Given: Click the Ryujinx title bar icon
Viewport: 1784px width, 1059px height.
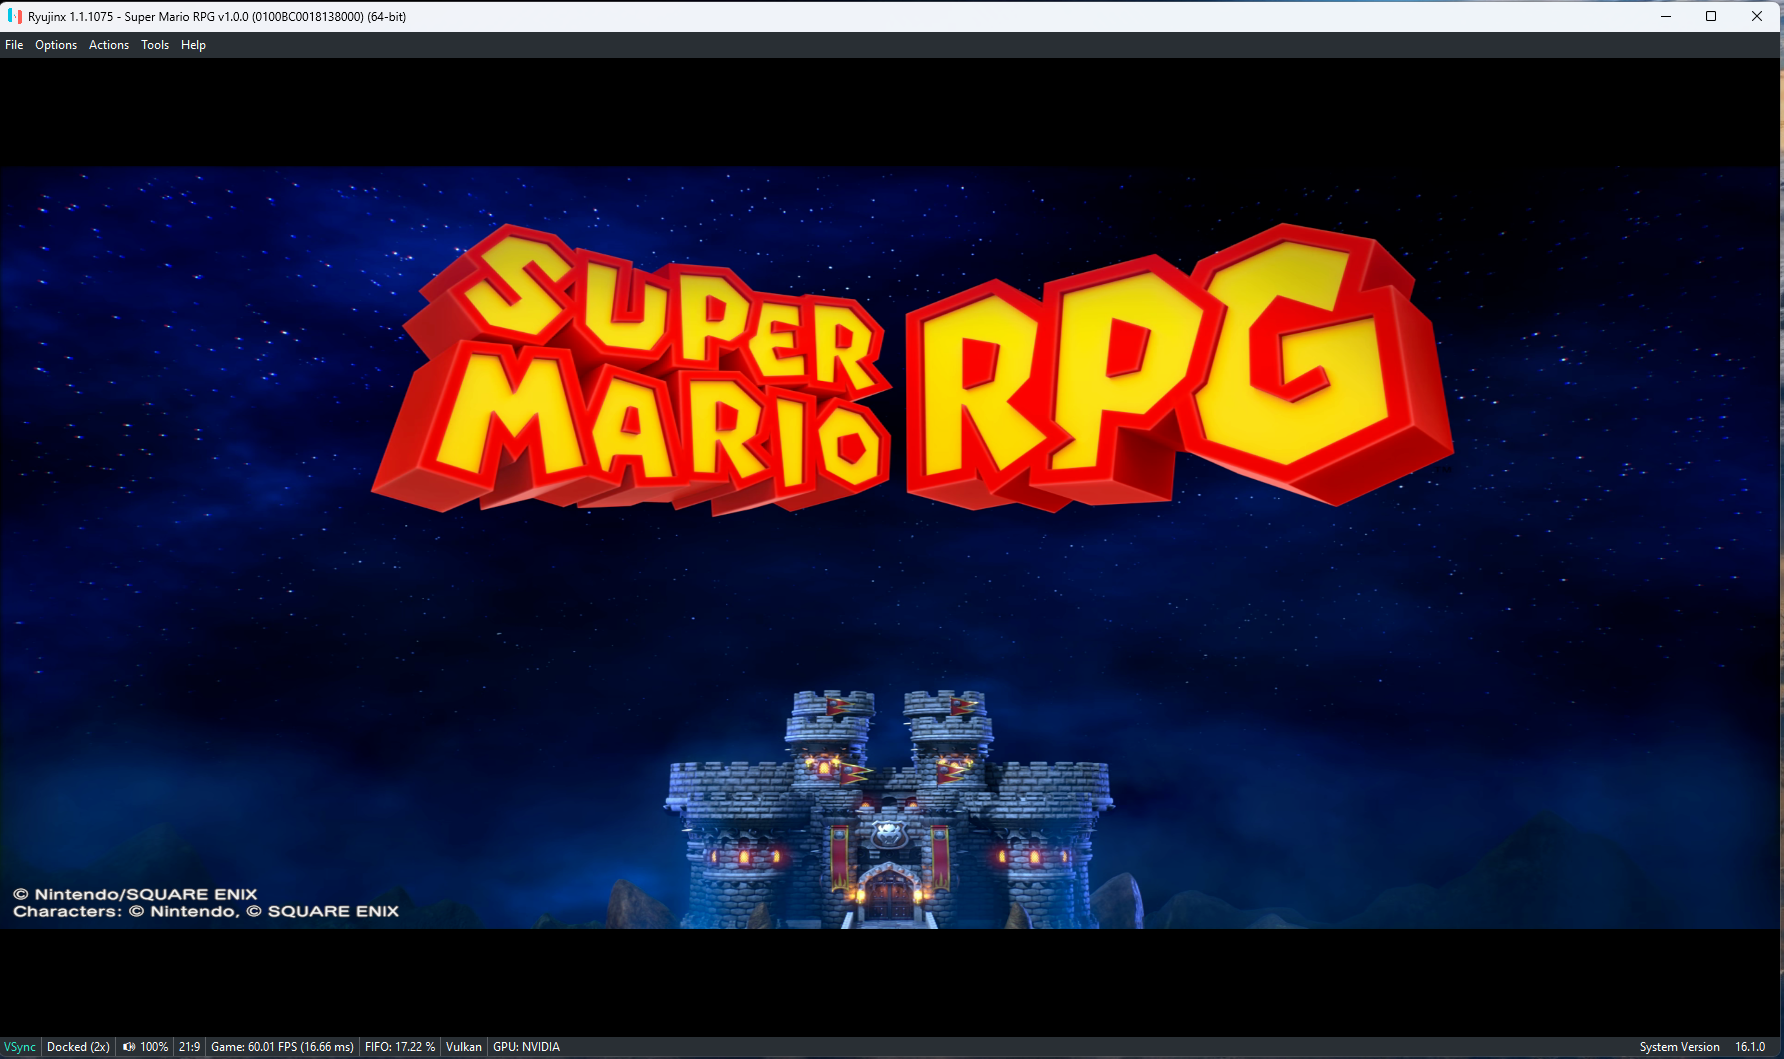Looking at the screenshot, I should 14,16.
